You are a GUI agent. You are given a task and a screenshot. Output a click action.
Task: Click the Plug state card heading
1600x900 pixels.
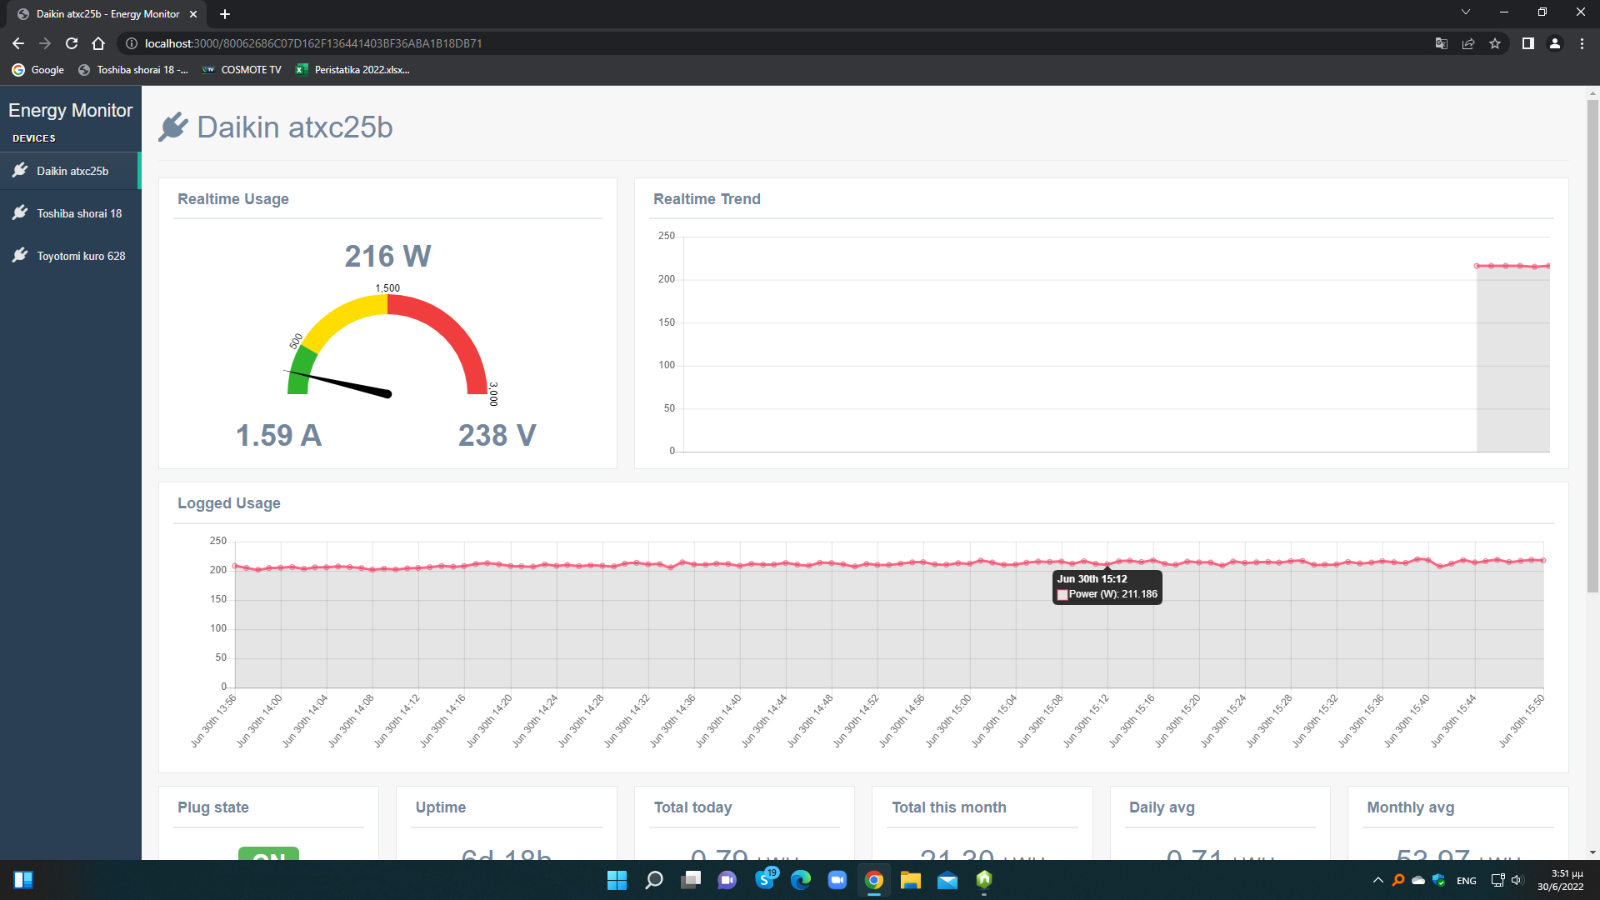click(213, 807)
